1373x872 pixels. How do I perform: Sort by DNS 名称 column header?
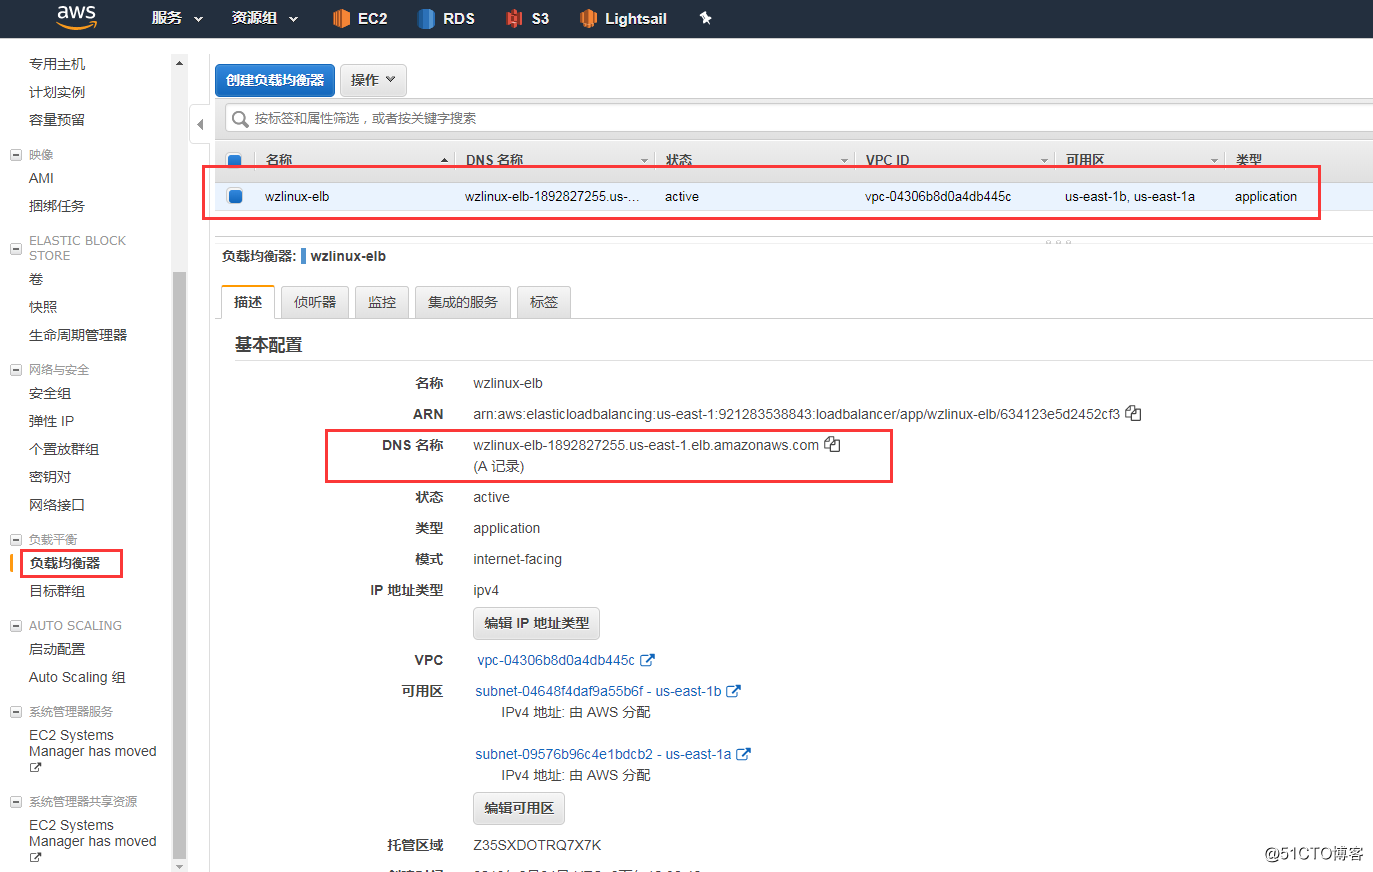pyautogui.click(x=555, y=160)
